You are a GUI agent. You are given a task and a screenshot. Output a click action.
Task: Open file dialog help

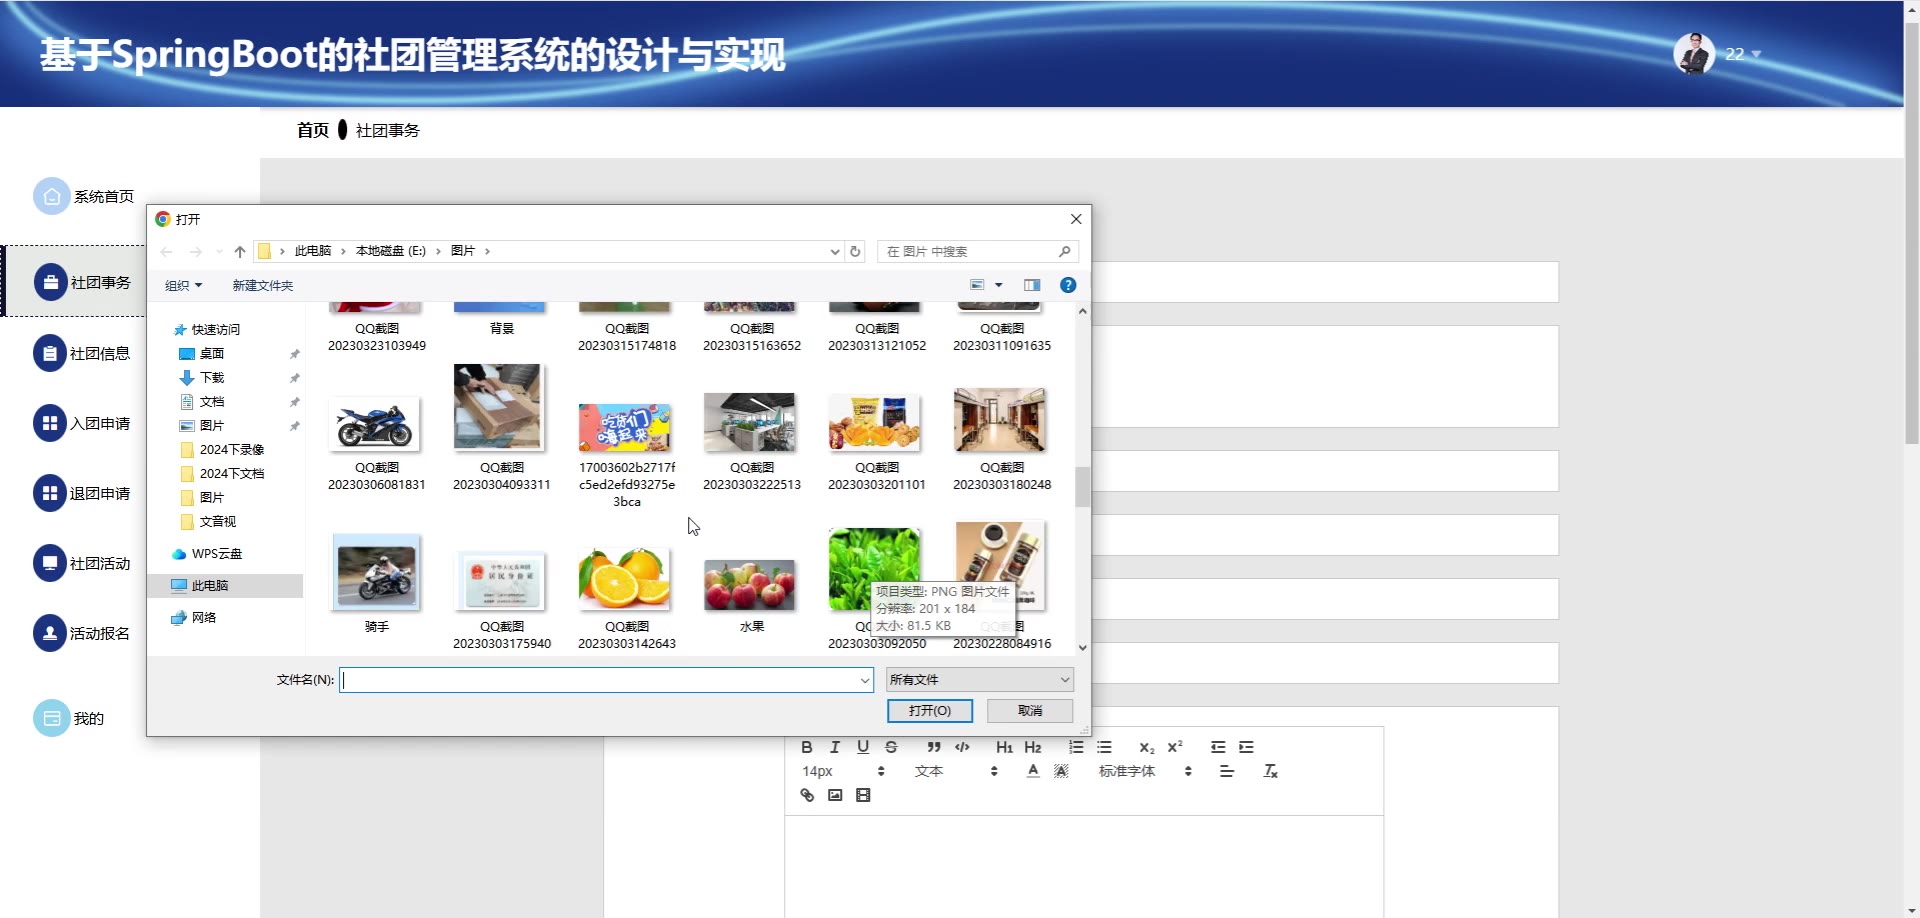pyautogui.click(x=1068, y=285)
